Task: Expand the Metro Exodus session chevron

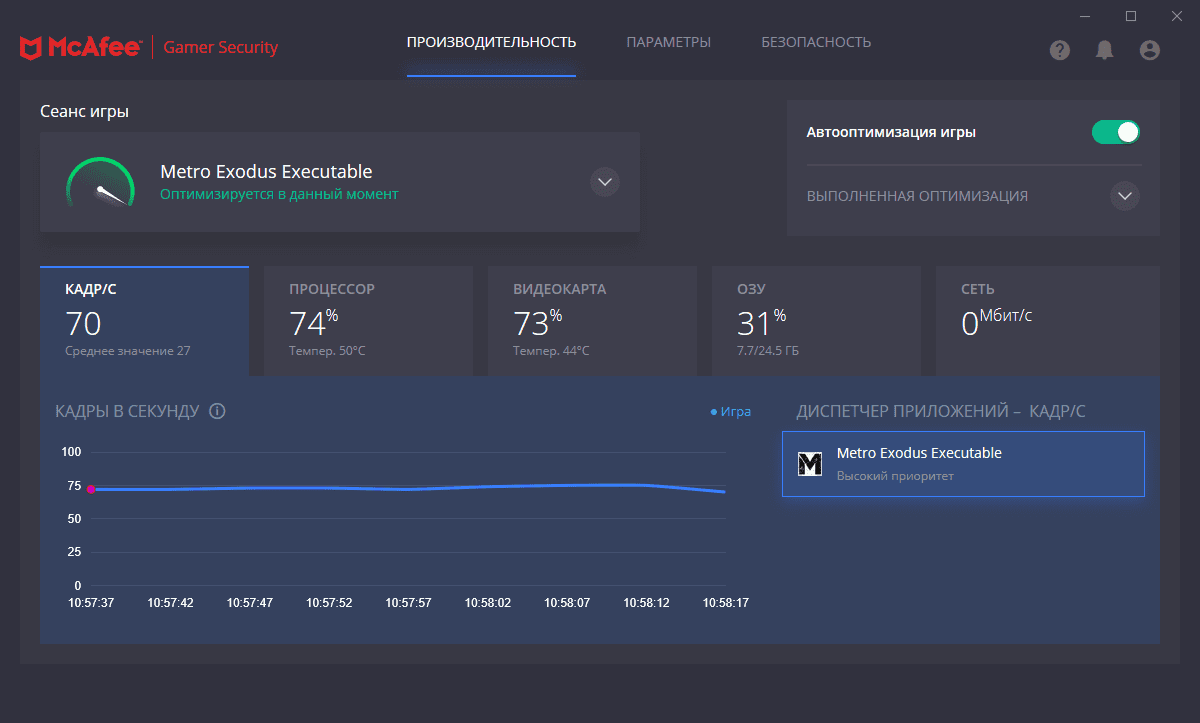Action: click(604, 182)
